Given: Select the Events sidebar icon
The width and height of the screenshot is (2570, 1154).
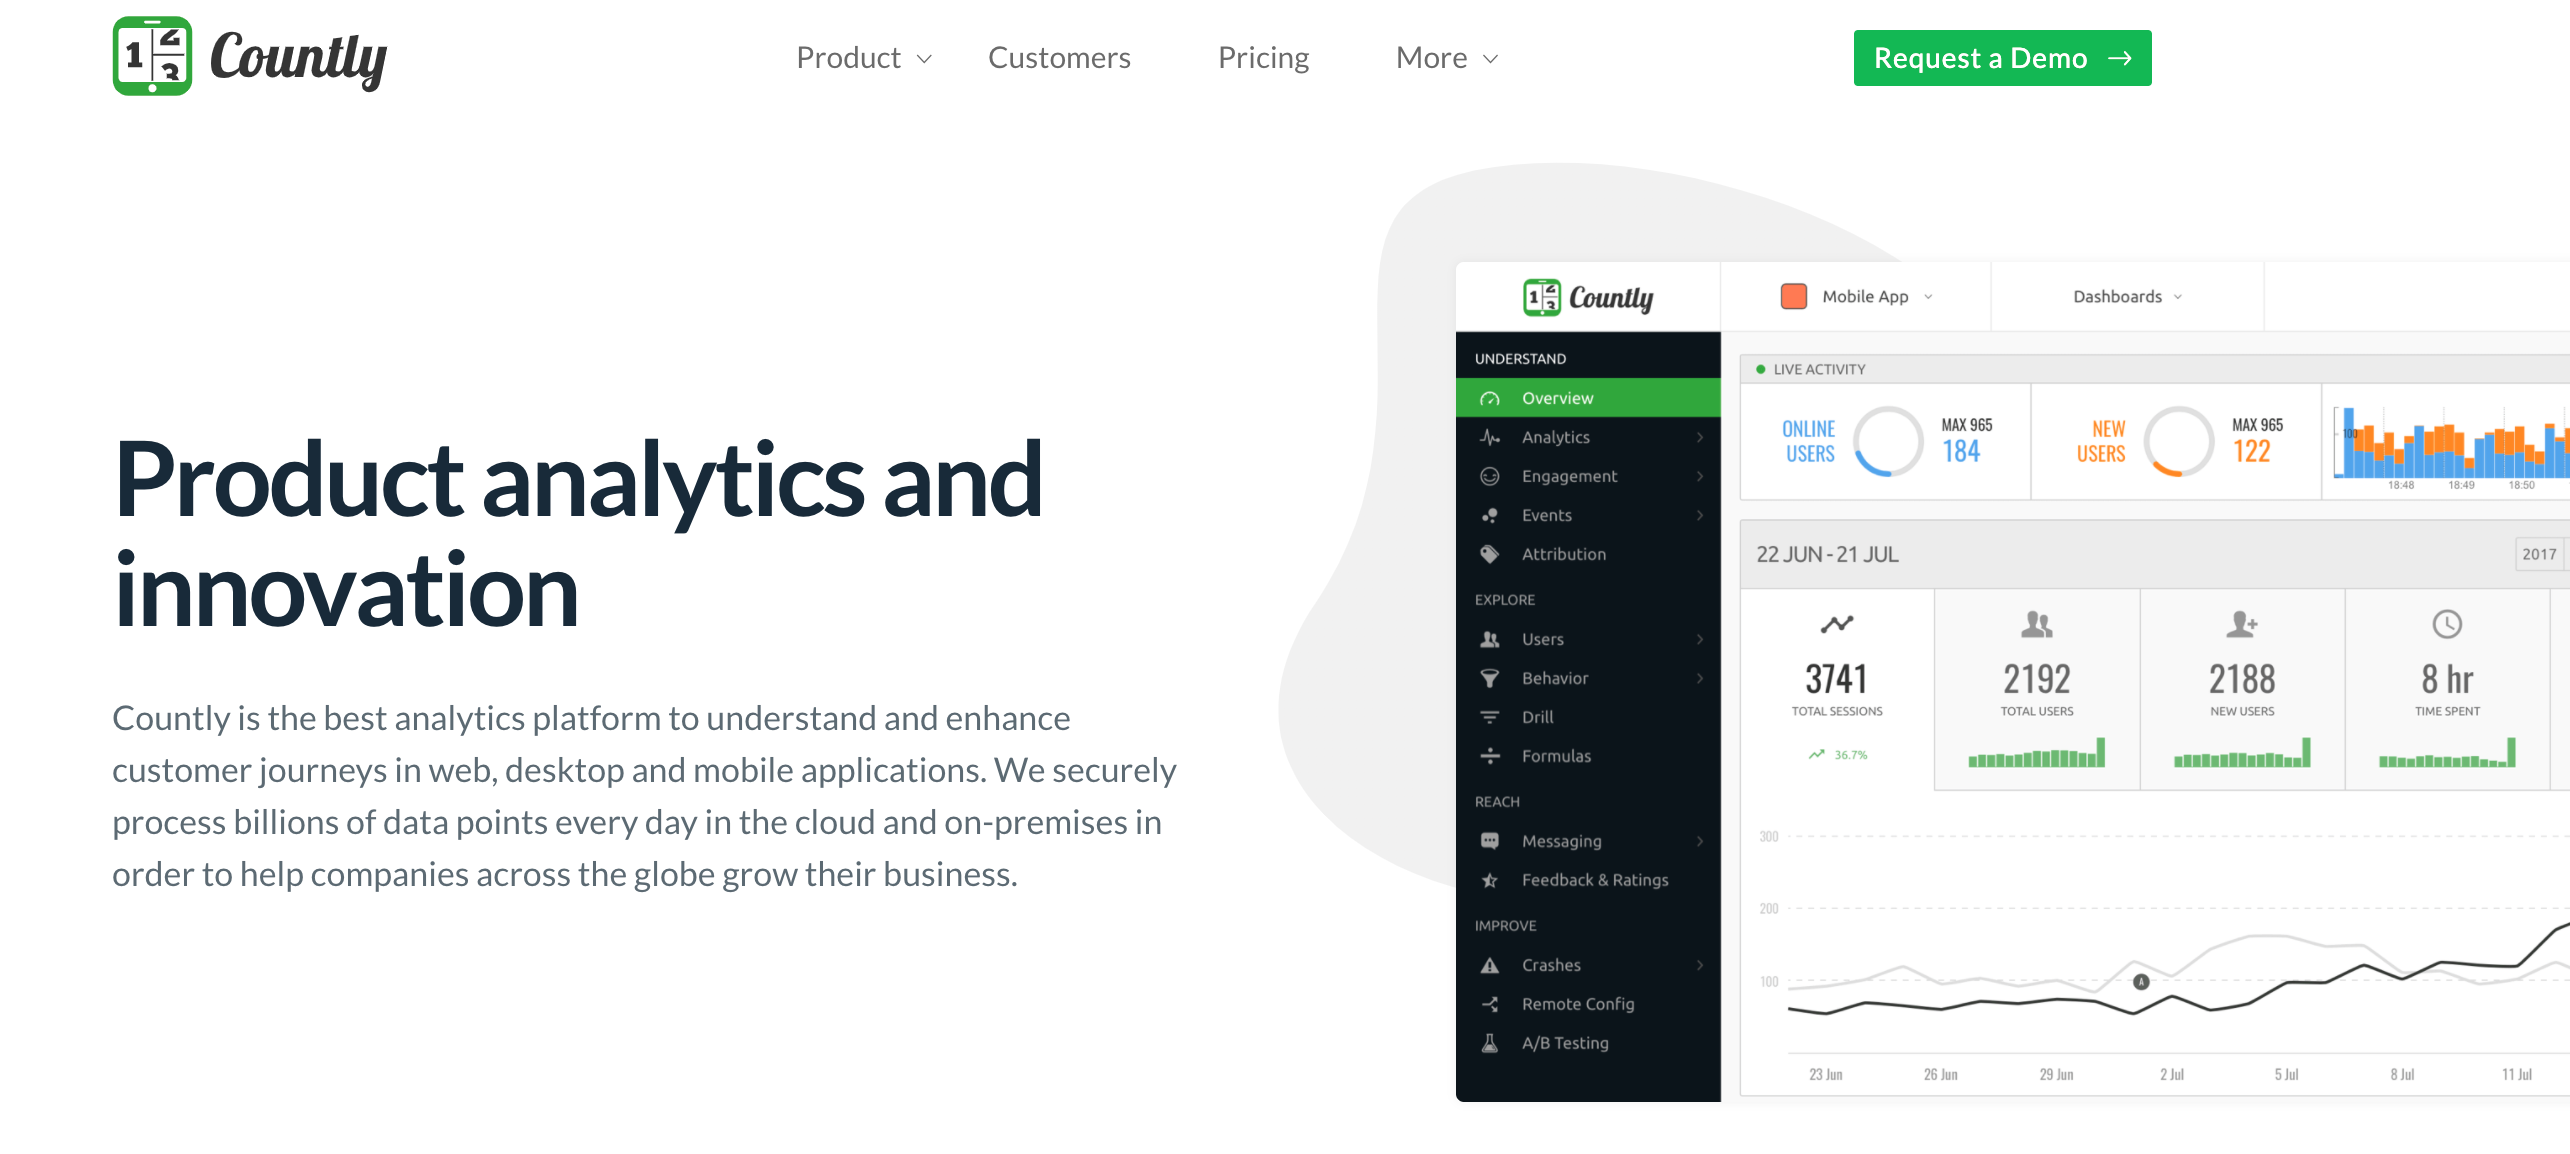Looking at the screenshot, I should pyautogui.click(x=1488, y=516).
